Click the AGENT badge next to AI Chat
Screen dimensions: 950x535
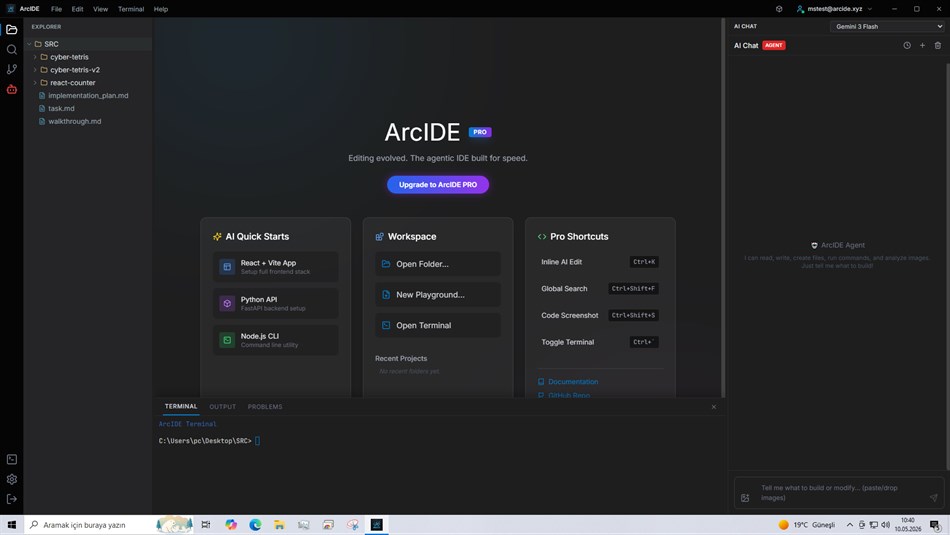click(774, 45)
